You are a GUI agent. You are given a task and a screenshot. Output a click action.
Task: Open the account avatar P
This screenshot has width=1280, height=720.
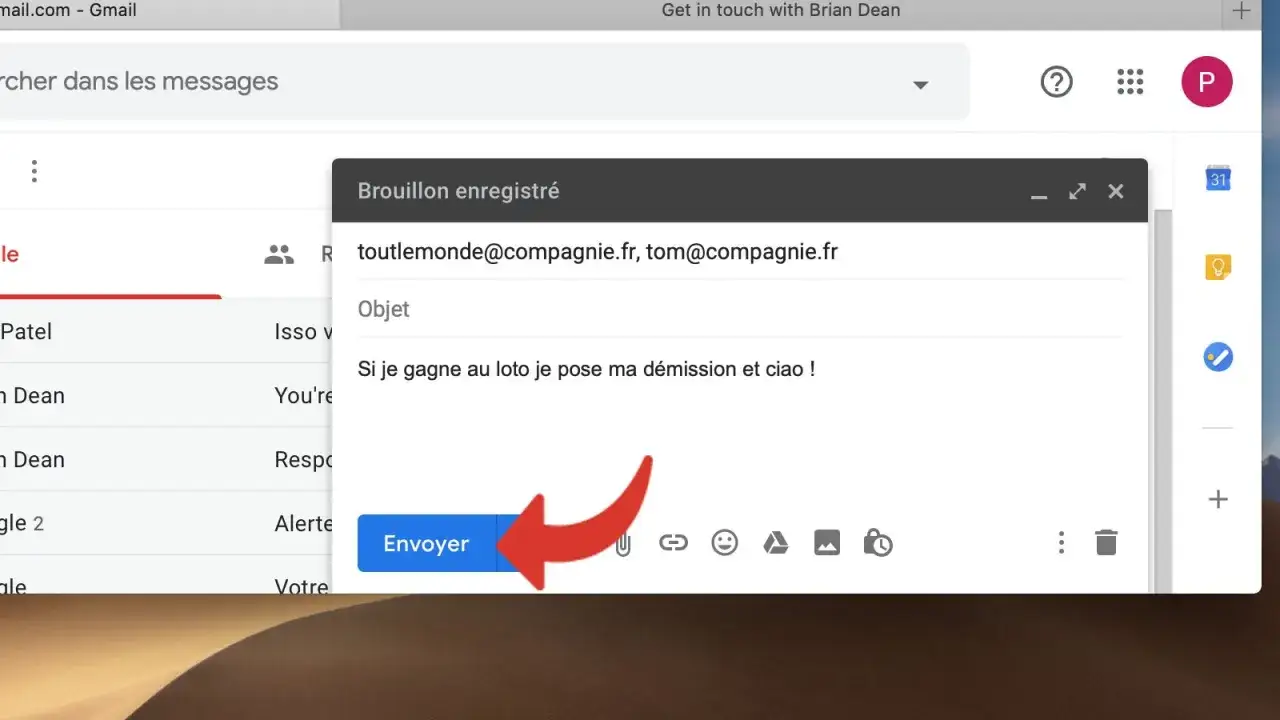[1207, 82]
